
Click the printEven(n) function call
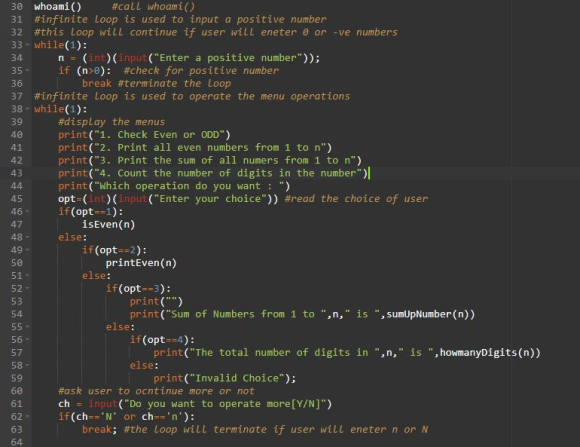pyautogui.click(x=141, y=263)
